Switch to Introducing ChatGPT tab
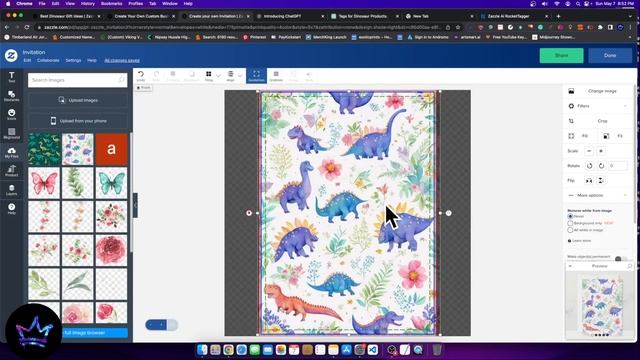 pyautogui.click(x=289, y=16)
